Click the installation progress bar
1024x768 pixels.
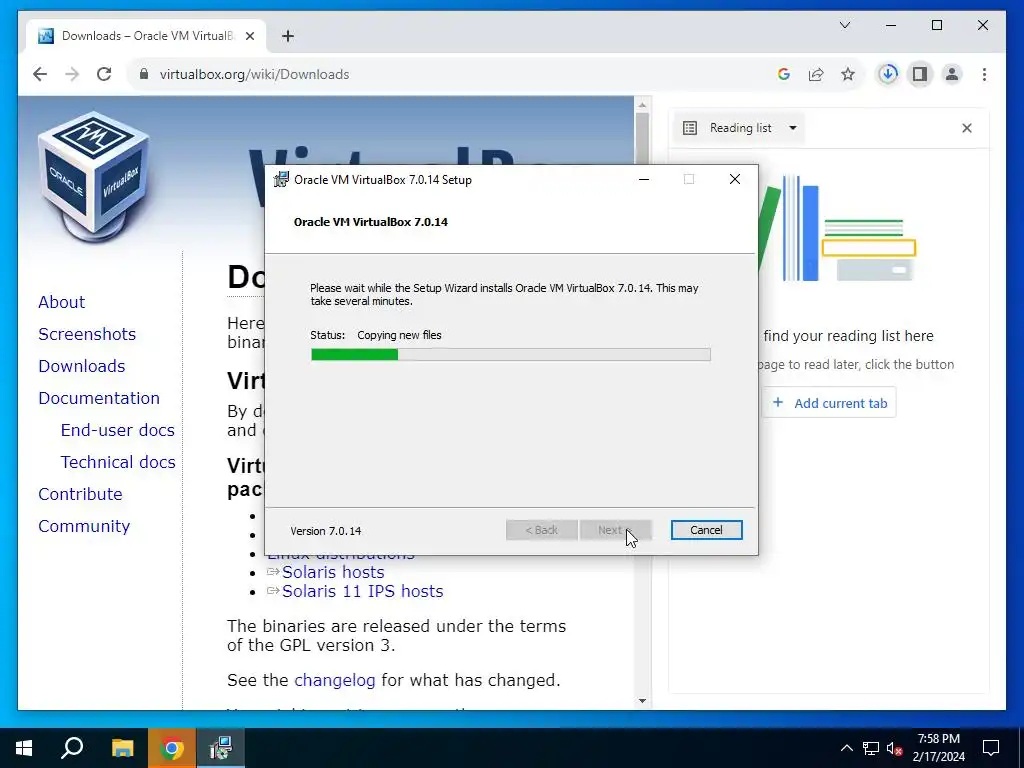point(511,355)
